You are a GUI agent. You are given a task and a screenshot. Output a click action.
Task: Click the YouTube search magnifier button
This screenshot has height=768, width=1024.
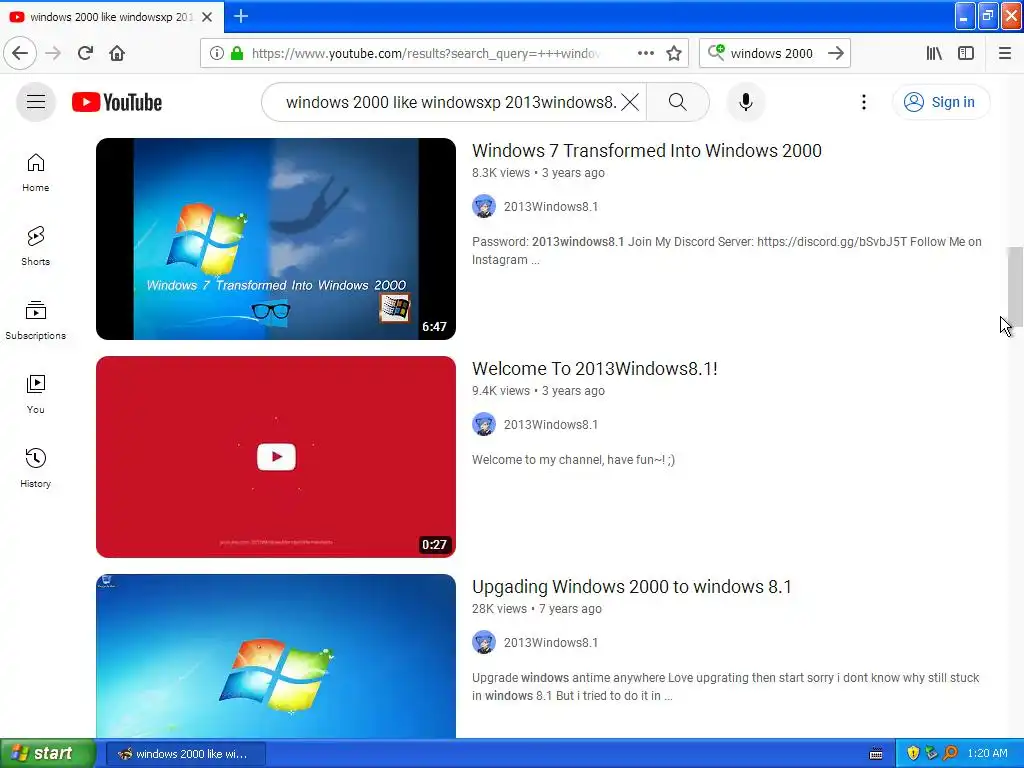tap(678, 102)
